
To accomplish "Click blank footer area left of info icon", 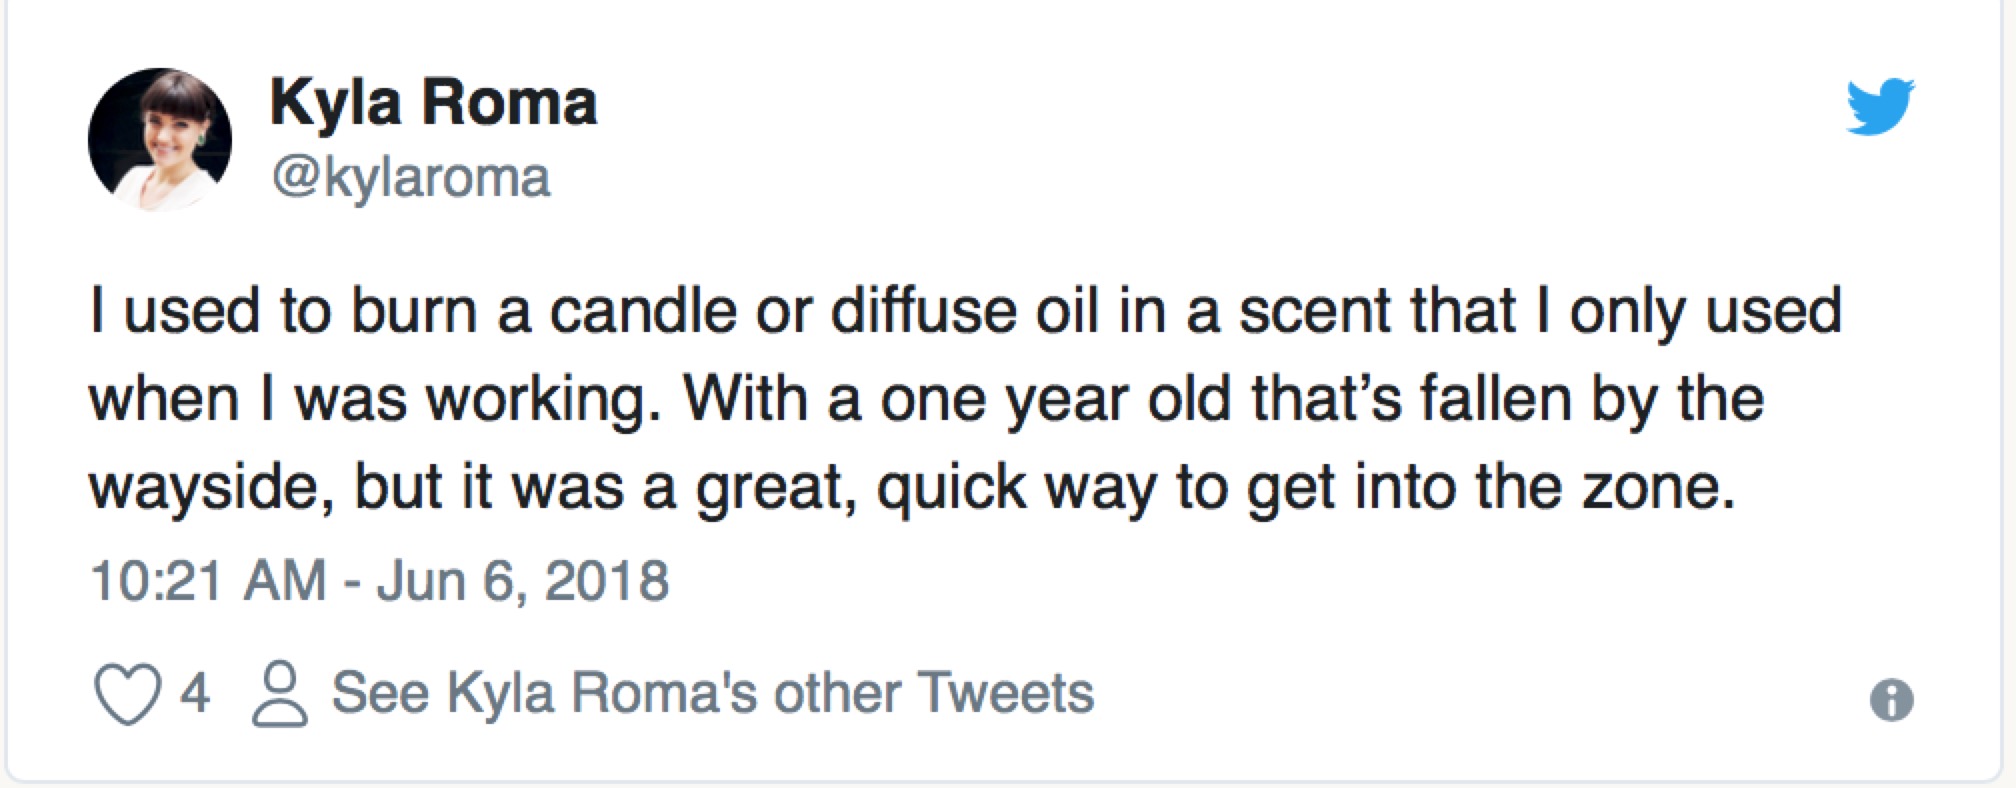I will pos(1500,695).
